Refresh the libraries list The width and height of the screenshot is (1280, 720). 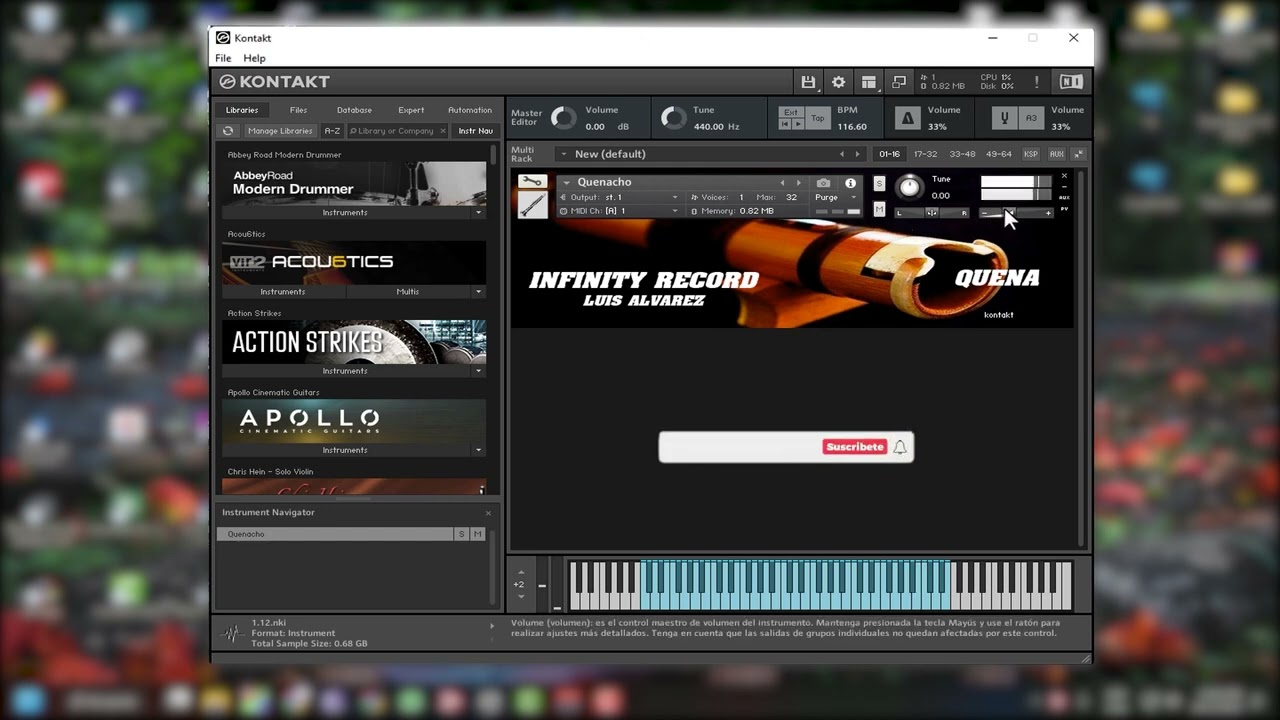click(x=228, y=131)
